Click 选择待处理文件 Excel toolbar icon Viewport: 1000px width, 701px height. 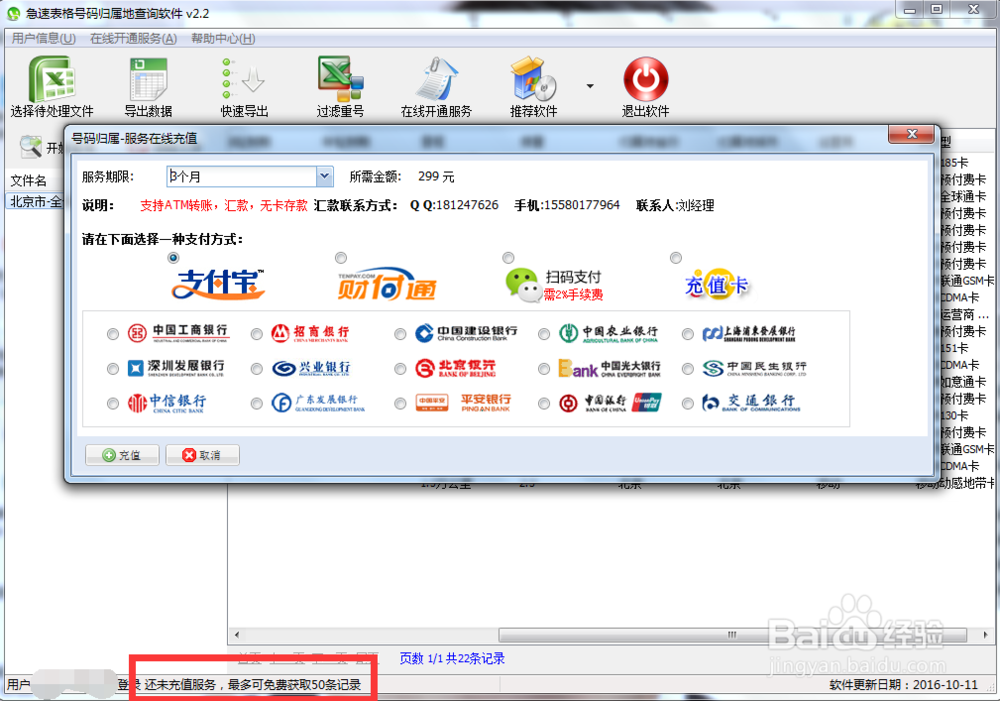(x=52, y=78)
